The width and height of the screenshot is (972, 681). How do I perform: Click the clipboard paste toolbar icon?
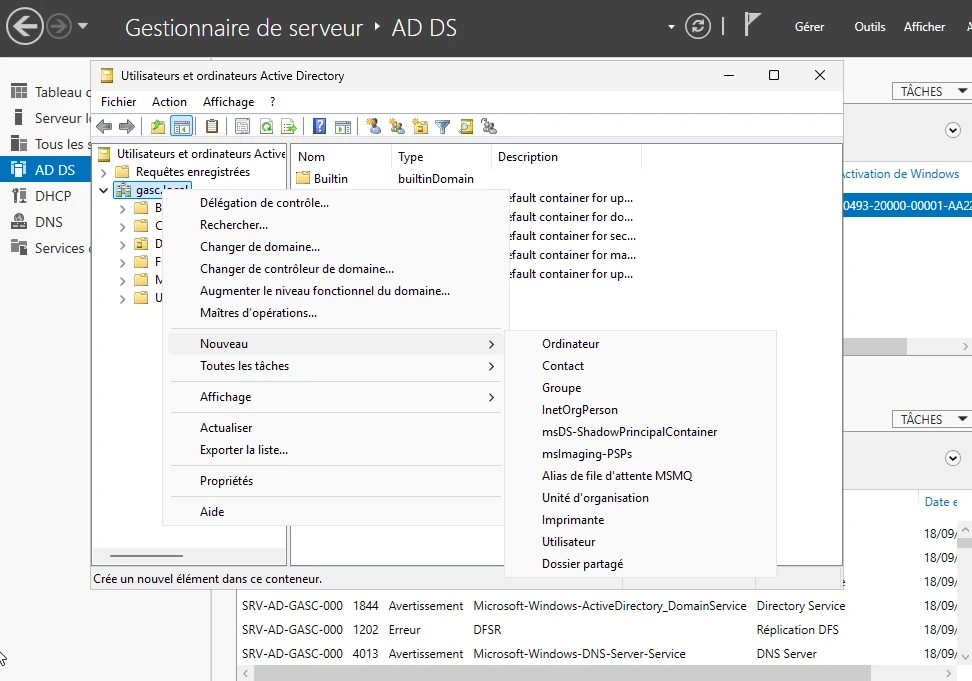(x=212, y=127)
